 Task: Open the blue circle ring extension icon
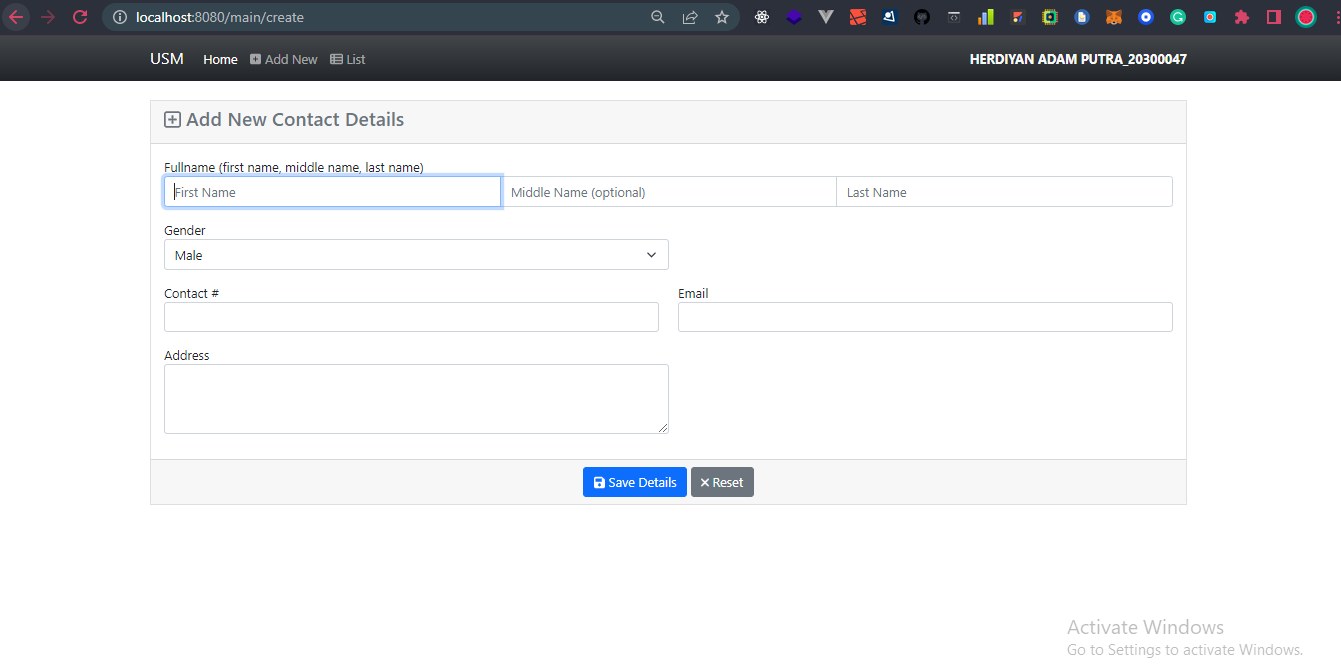tap(1146, 17)
